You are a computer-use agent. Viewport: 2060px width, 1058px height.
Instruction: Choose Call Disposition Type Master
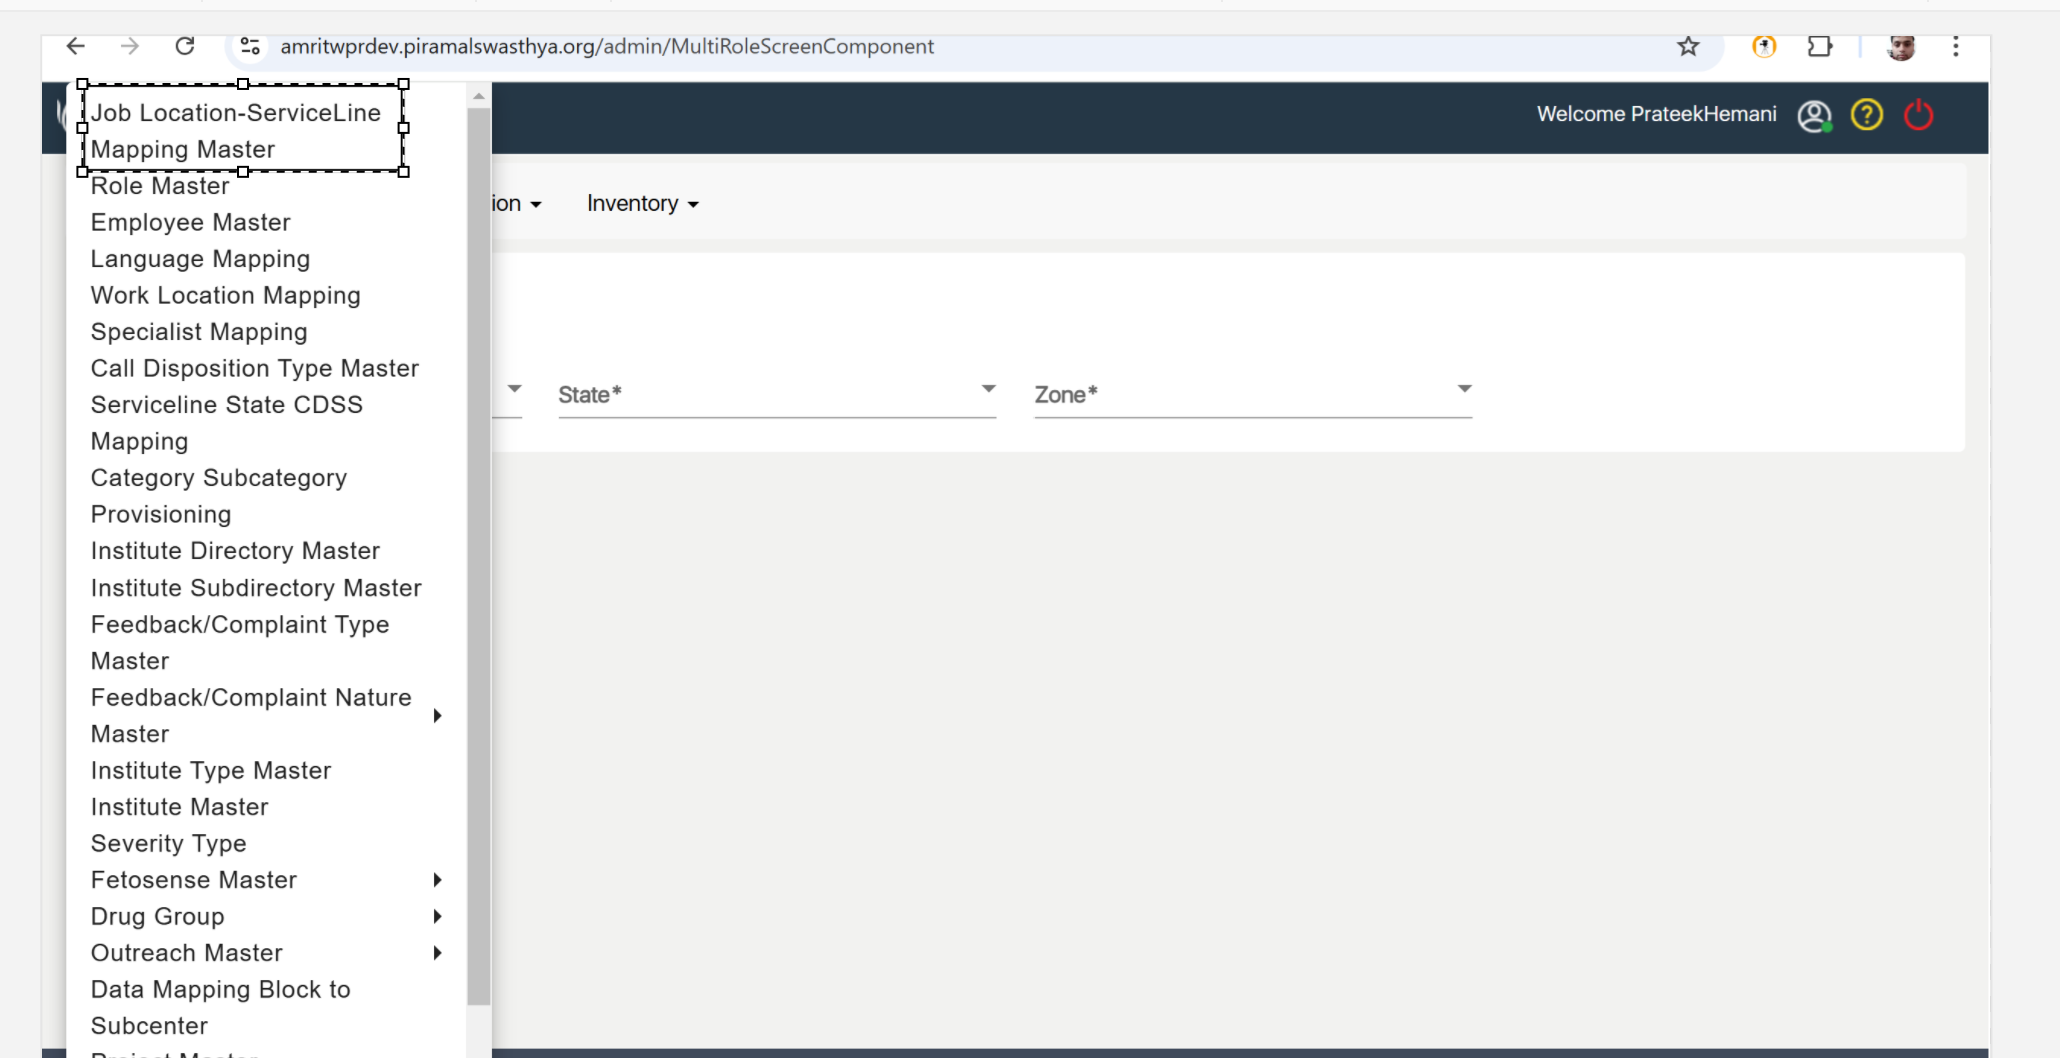(x=254, y=369)
